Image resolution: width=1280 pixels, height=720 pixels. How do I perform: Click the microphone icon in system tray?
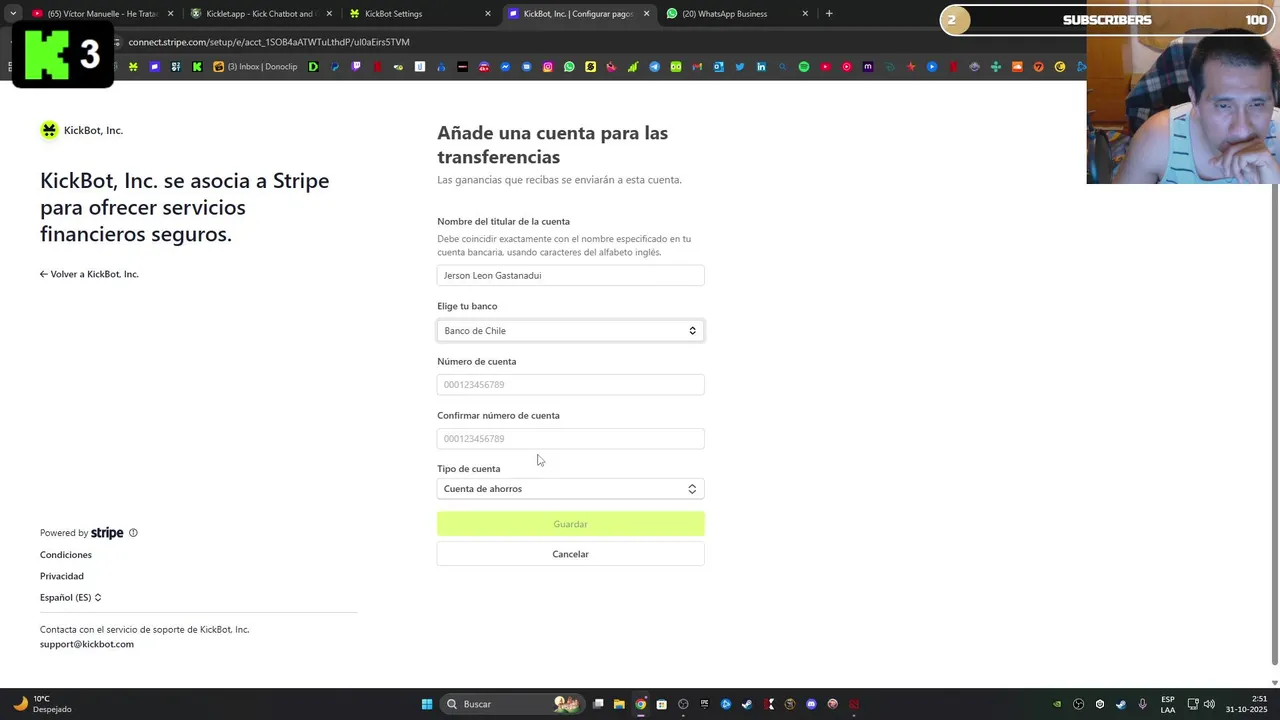point(1142,704)
